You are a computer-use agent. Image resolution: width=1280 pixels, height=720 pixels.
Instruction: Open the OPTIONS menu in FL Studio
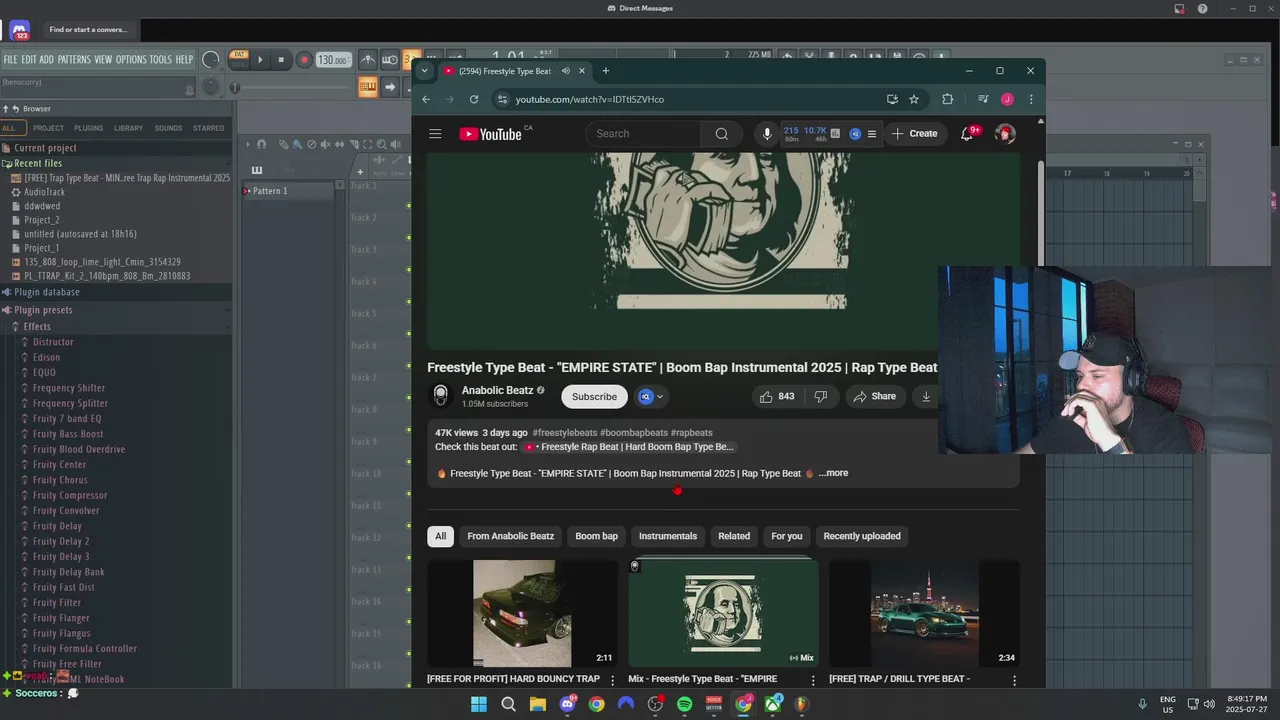[131, 60]
